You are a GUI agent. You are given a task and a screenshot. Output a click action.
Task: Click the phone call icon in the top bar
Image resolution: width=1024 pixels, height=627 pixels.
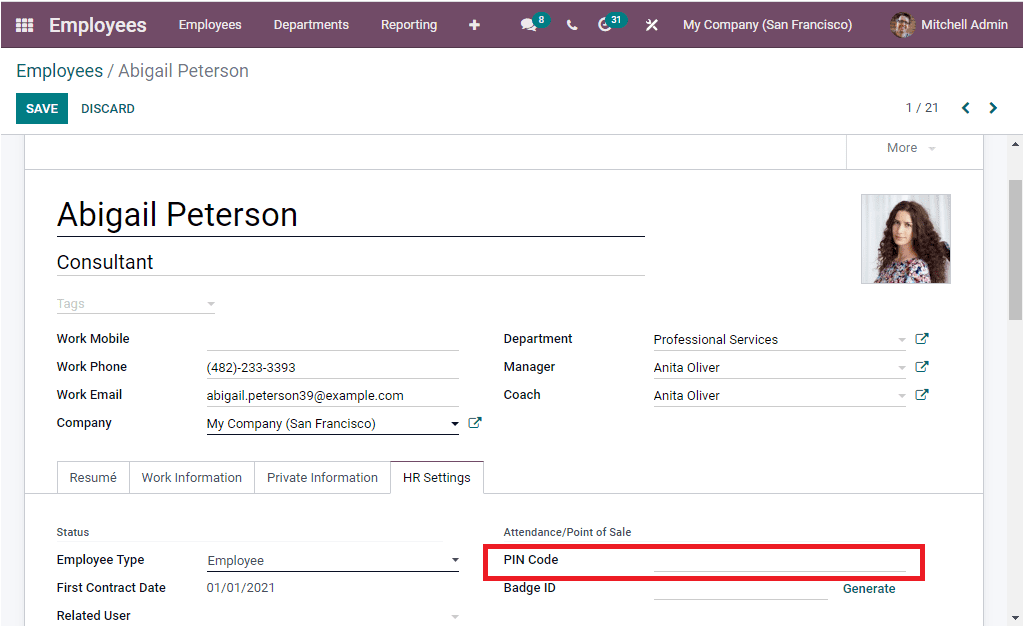coord(571,24)
